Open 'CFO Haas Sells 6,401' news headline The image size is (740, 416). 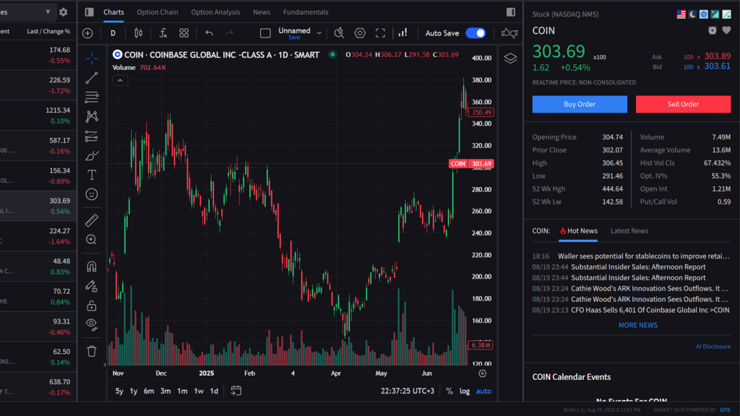650,310
